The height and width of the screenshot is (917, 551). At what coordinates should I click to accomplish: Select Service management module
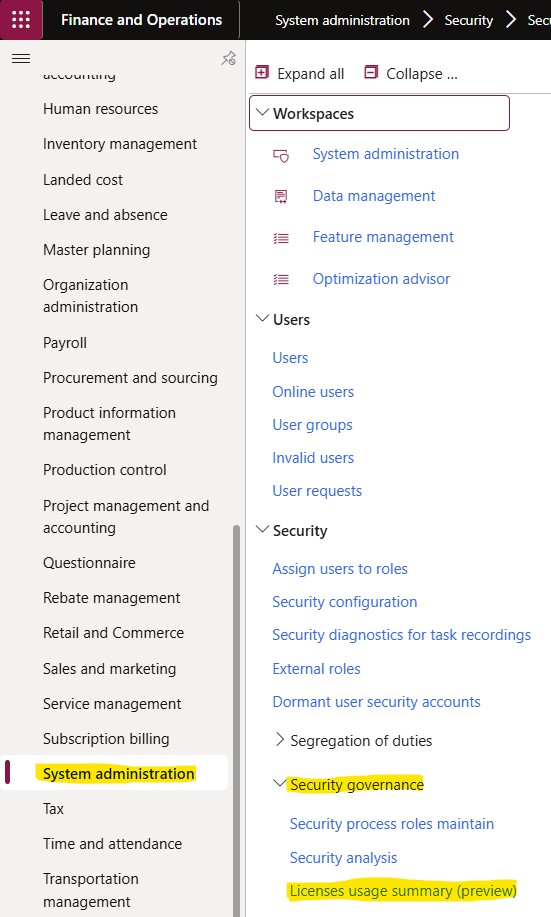click(112, 704)
